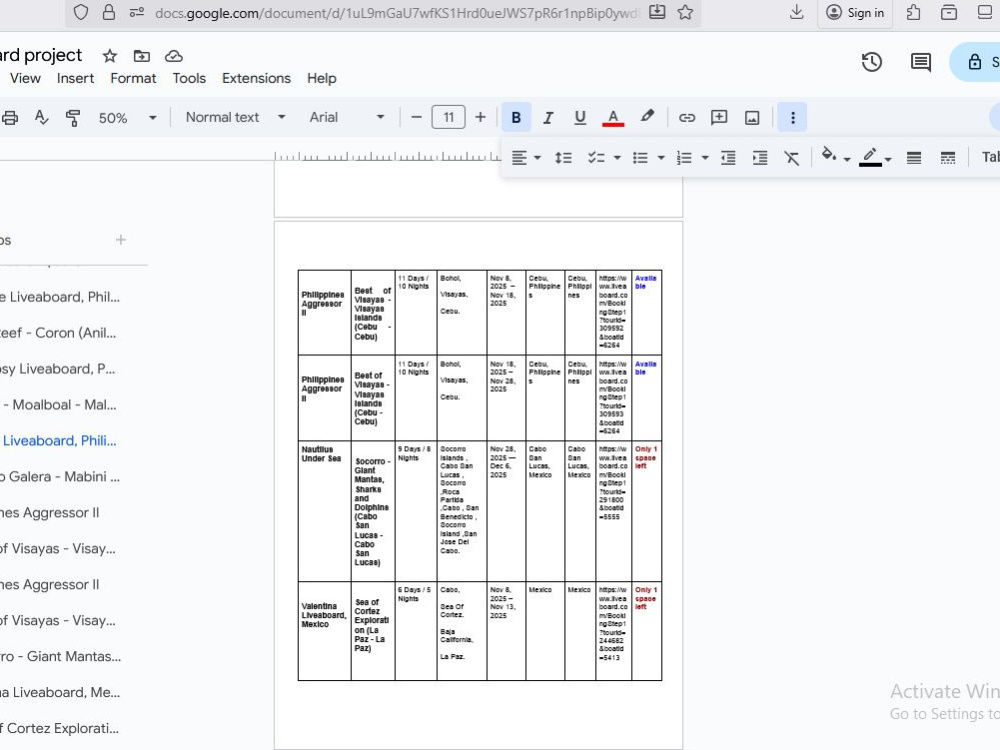Open the Extensions menu
Viewport: 1000px width, 750px height.
pos(256,78)
